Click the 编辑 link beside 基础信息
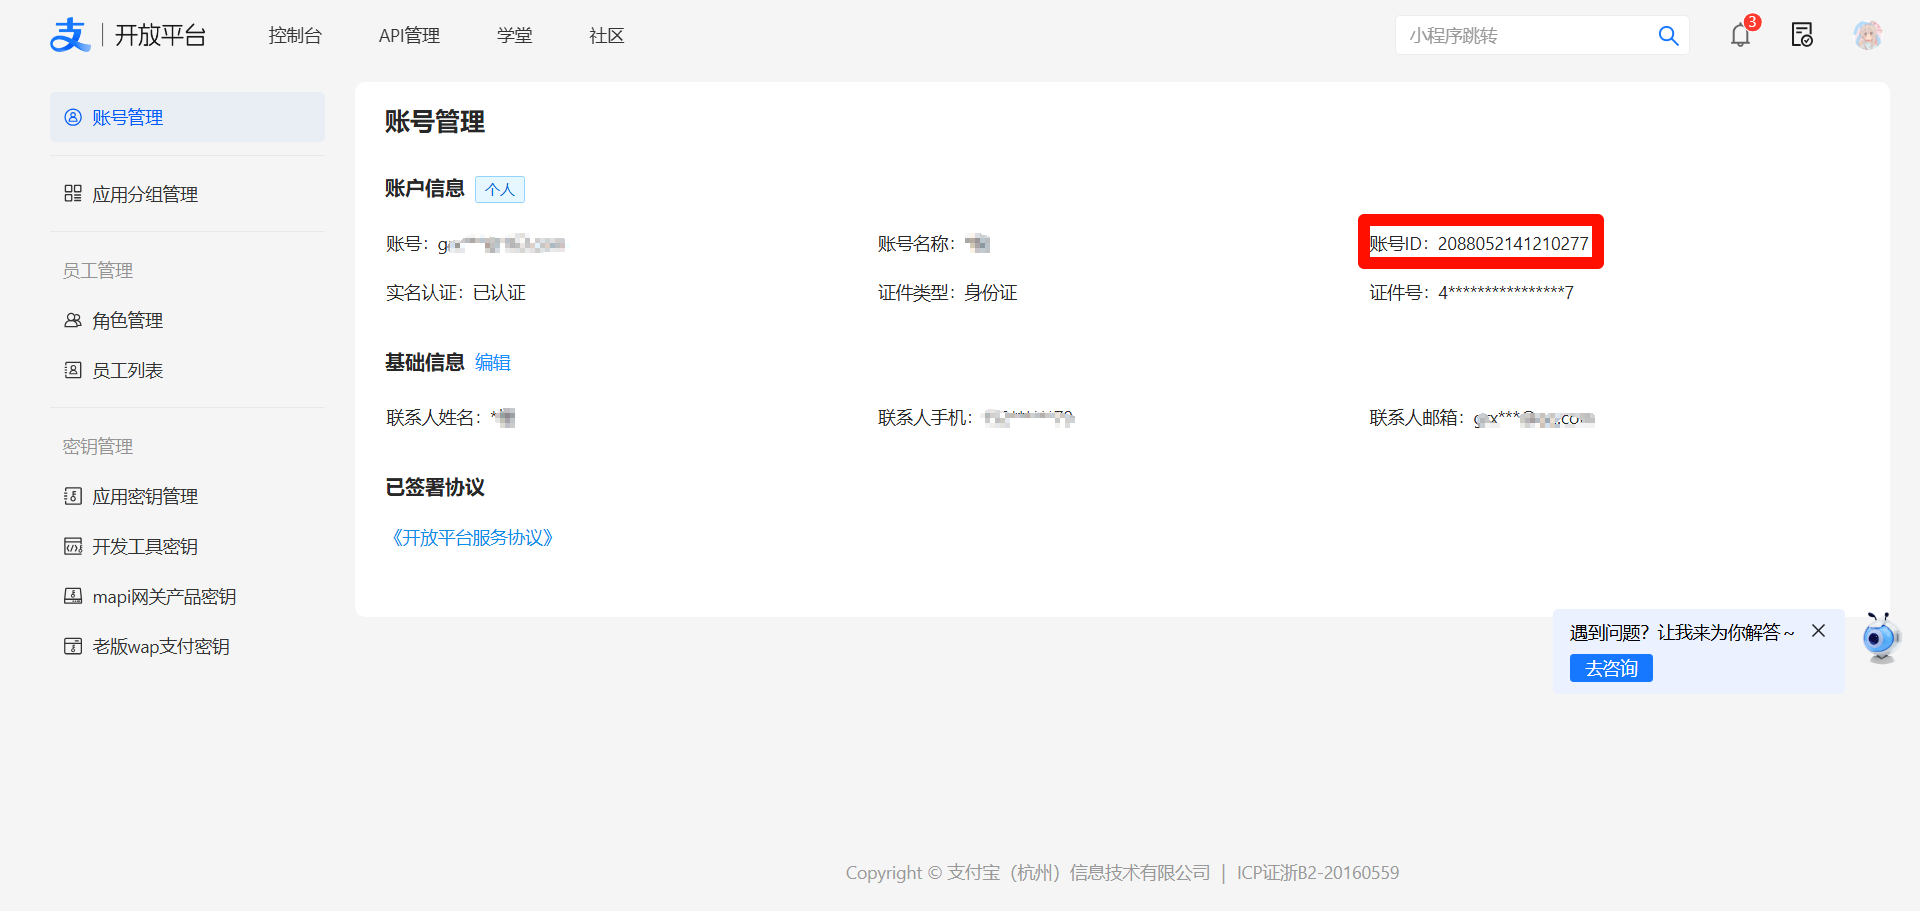This screenshot has height=911, width=1920. click(x=493, y=362)
